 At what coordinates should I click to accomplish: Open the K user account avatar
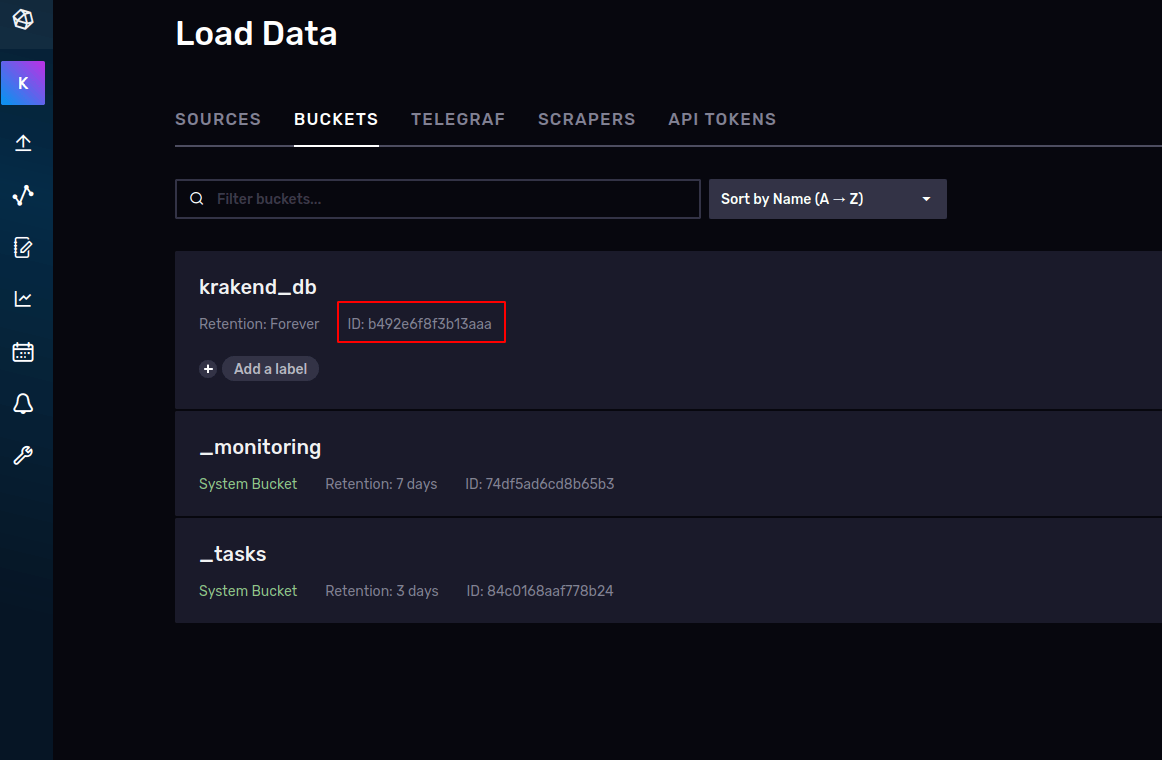(23, 83)
